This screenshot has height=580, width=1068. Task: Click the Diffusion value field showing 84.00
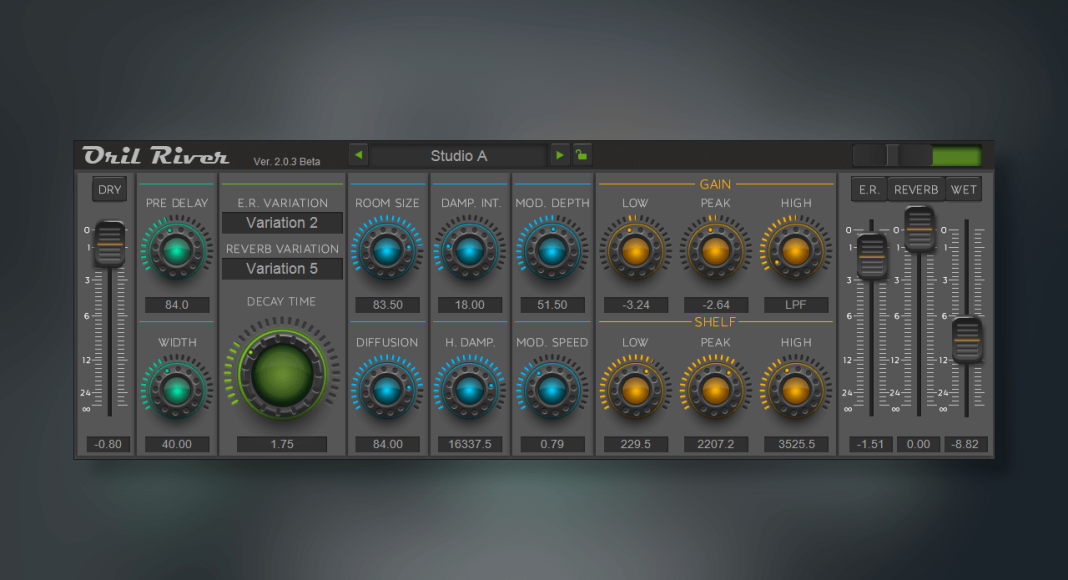[387, 444]
